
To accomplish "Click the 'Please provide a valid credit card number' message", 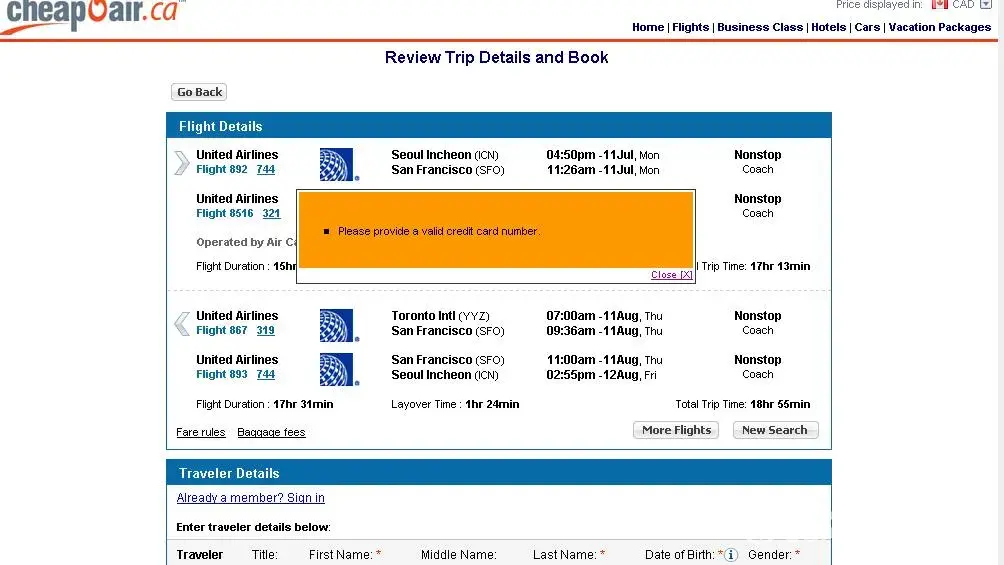I will point(439,231).
